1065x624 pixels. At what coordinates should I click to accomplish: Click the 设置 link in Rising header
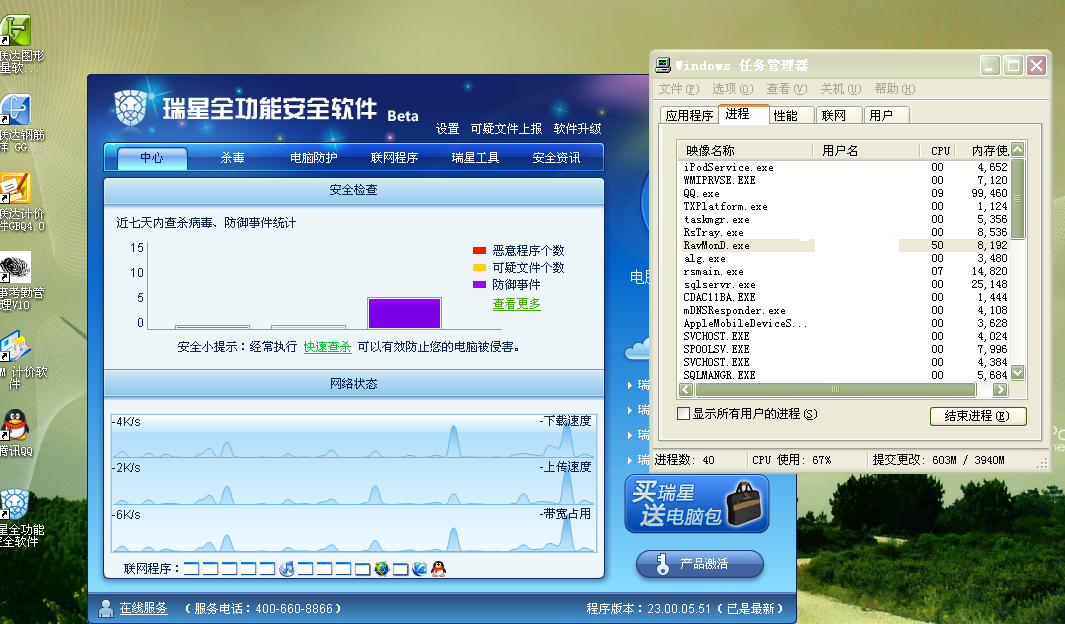[447, 128]
